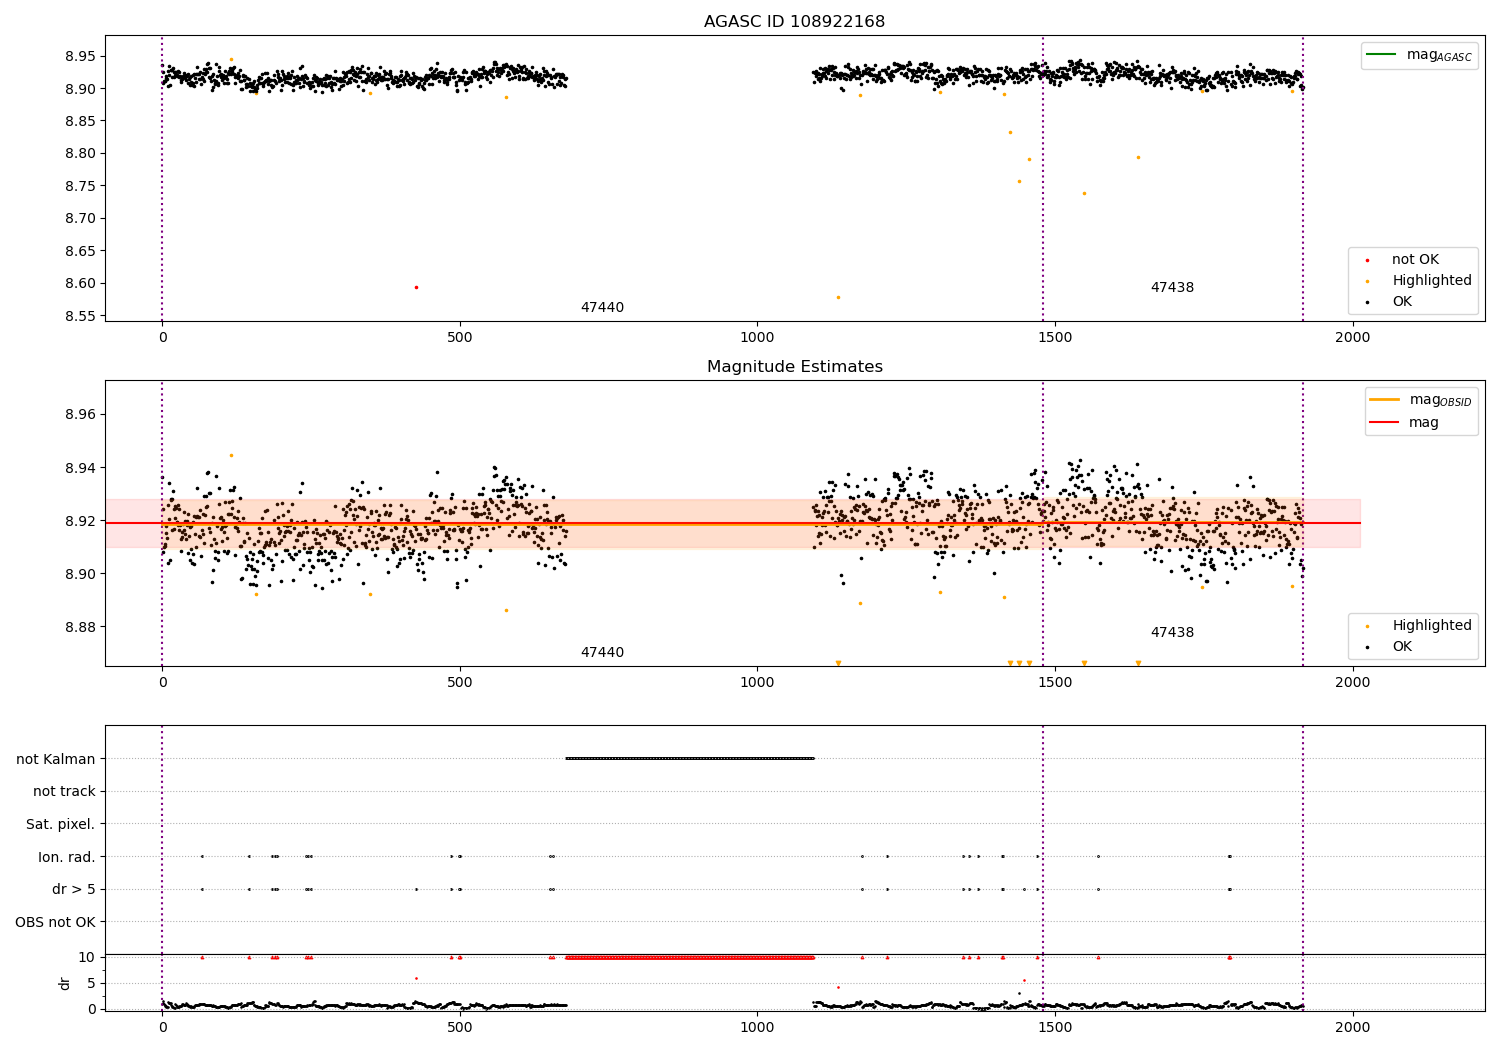Select the orange mag OBSID legend line

[1385, 399]
